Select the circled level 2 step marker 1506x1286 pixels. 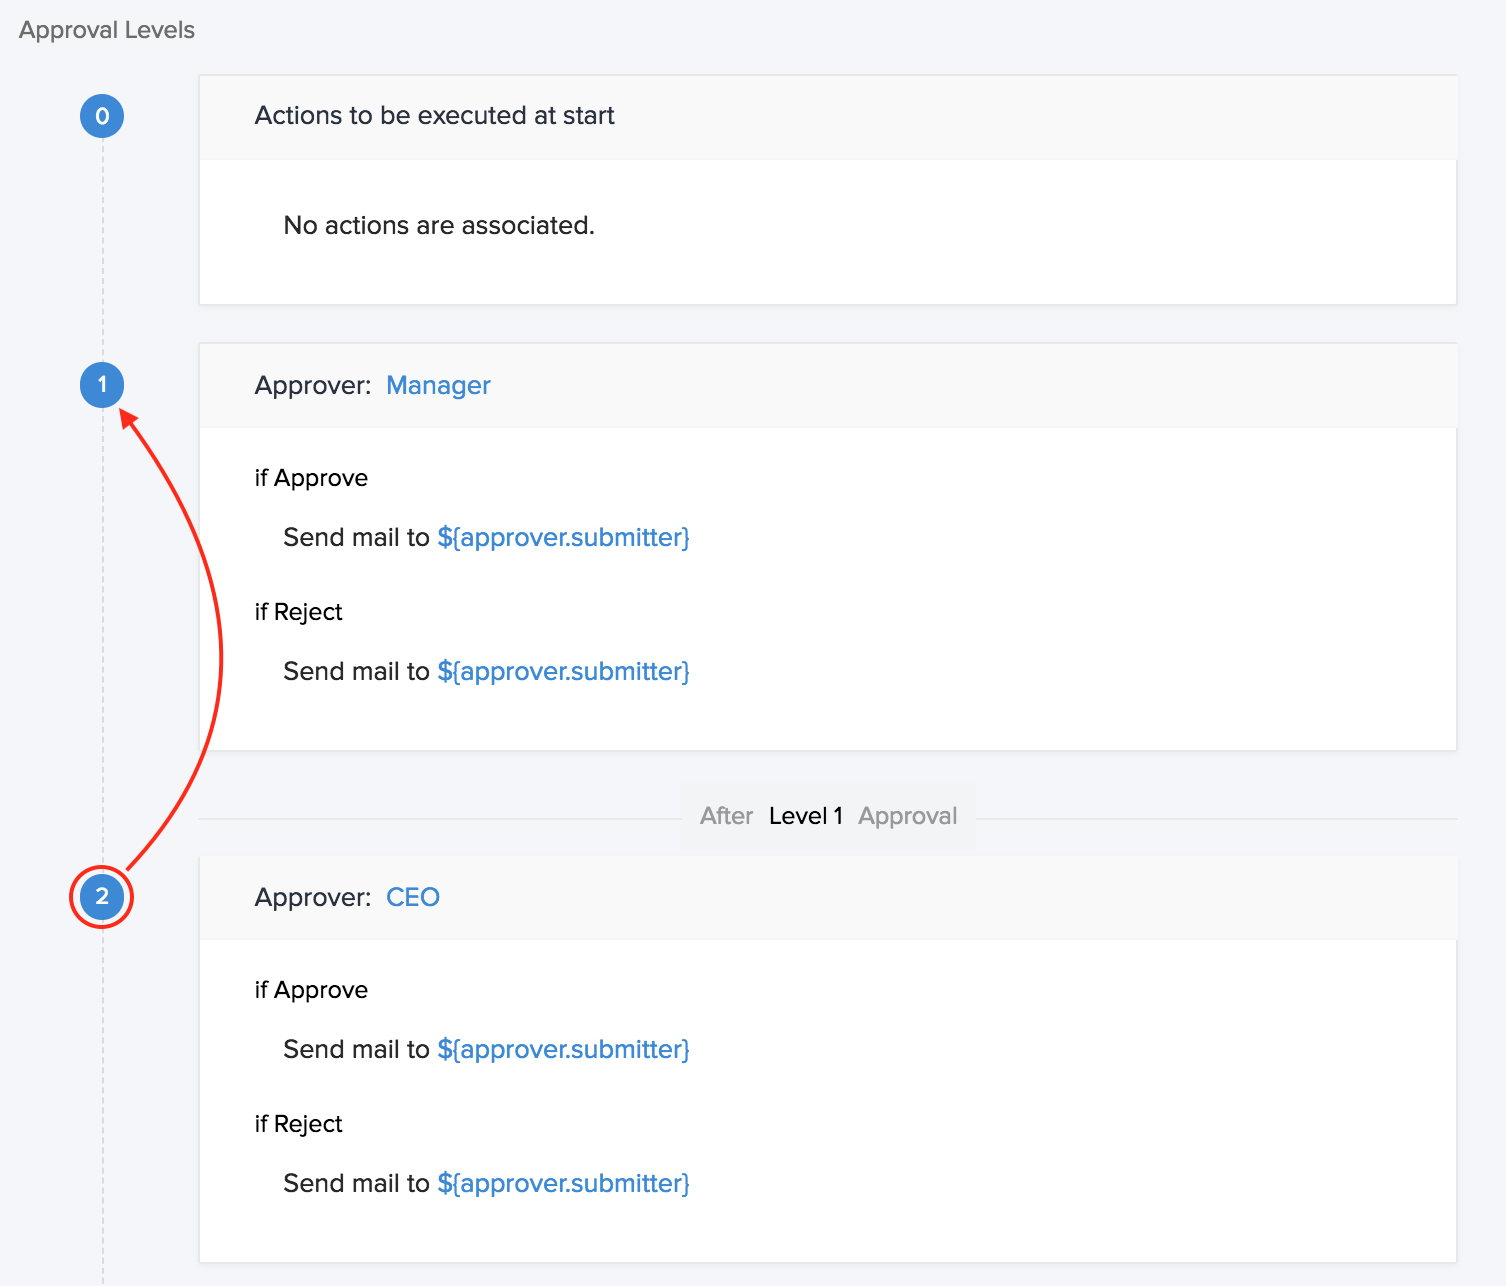point(102,897)
